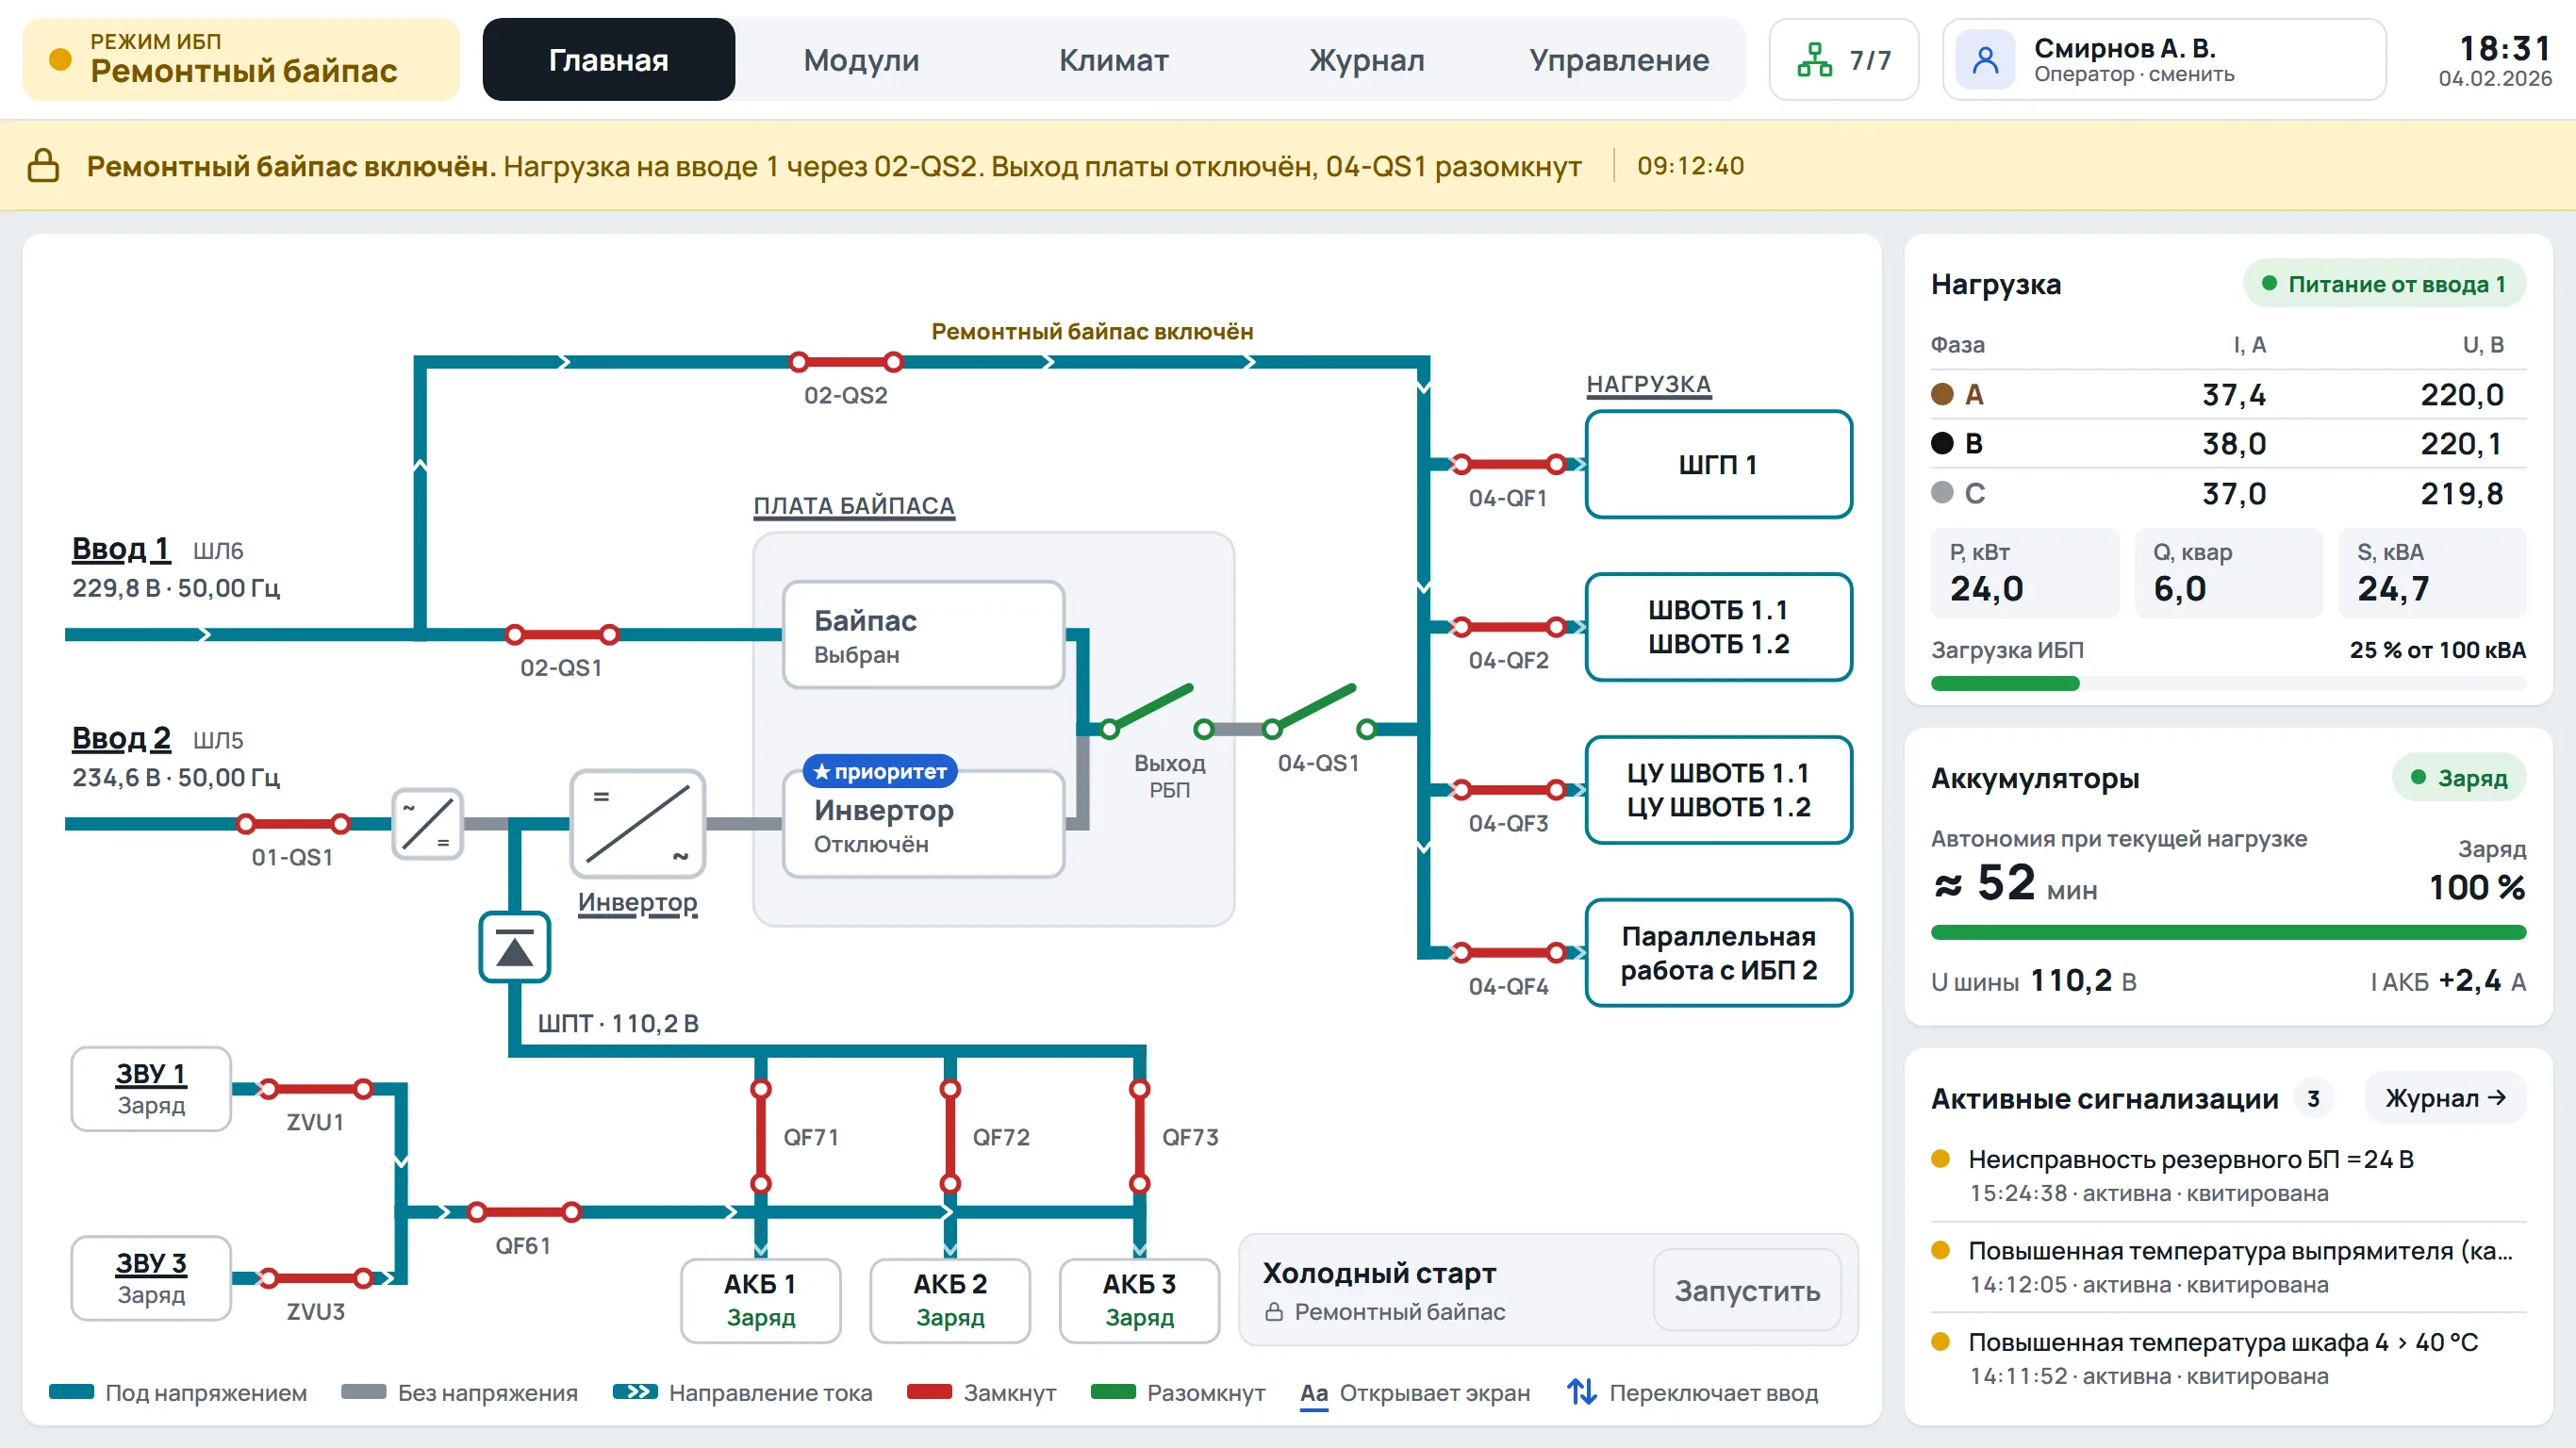Select the Байпас Выбран block

point(923,635)
